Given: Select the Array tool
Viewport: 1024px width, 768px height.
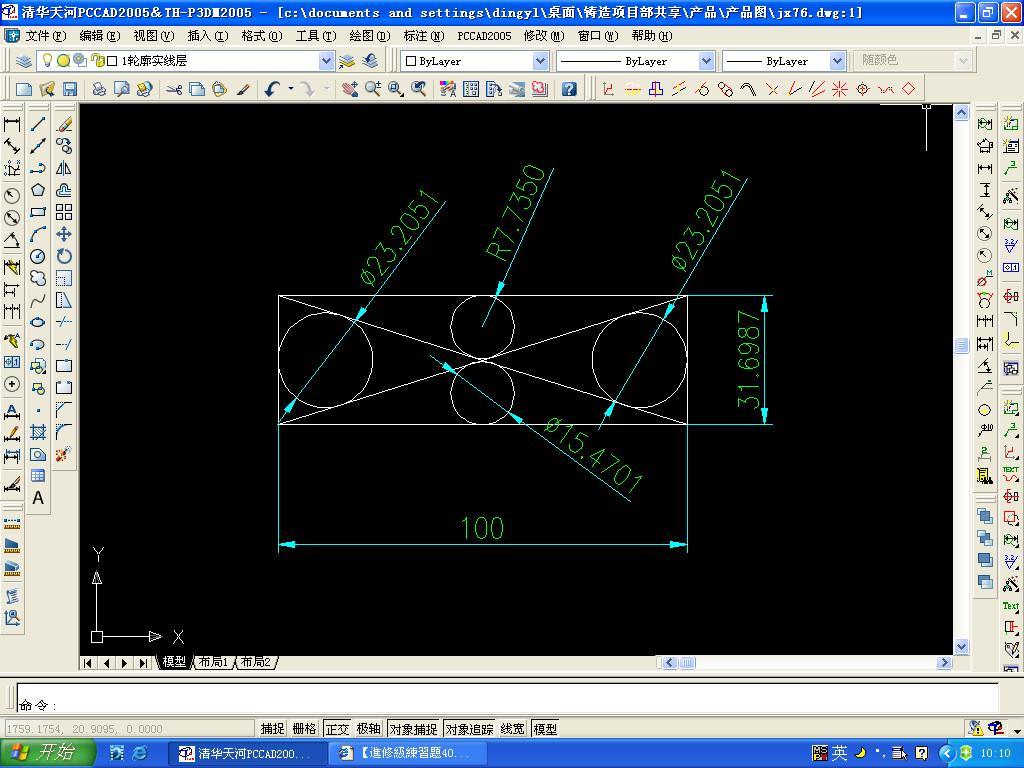Looking at the screenshot, I should [64, 212].
